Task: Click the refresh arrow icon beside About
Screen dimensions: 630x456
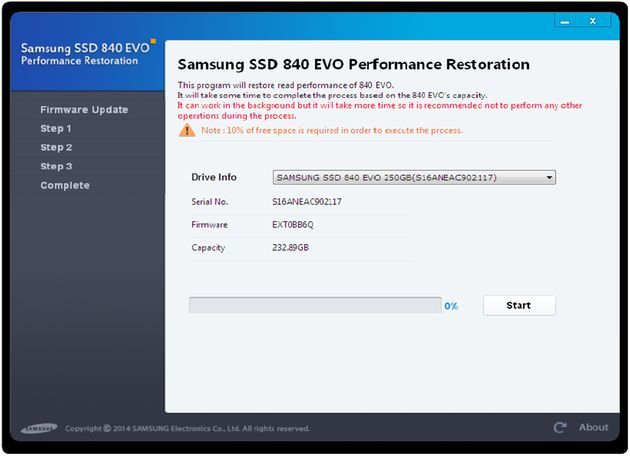Action: 560,427
